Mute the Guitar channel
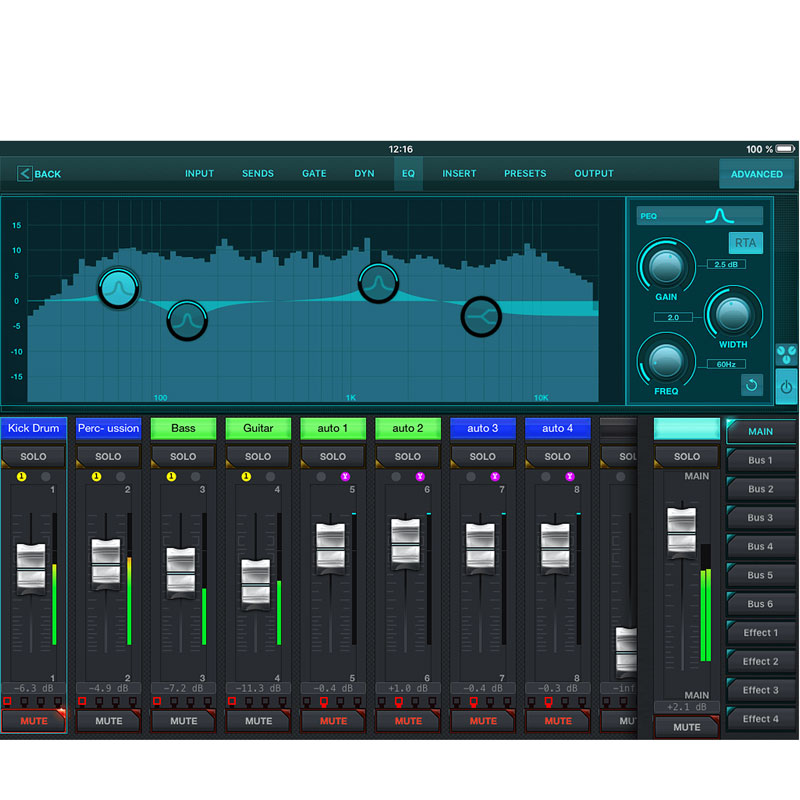Viewport: 800px width, 800px height. pos(258,720)
